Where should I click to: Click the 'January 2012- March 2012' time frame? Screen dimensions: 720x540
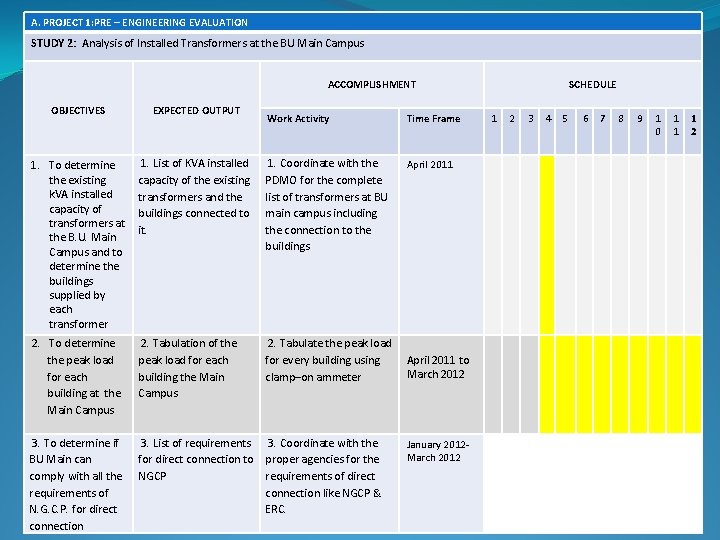click(441, 484)
